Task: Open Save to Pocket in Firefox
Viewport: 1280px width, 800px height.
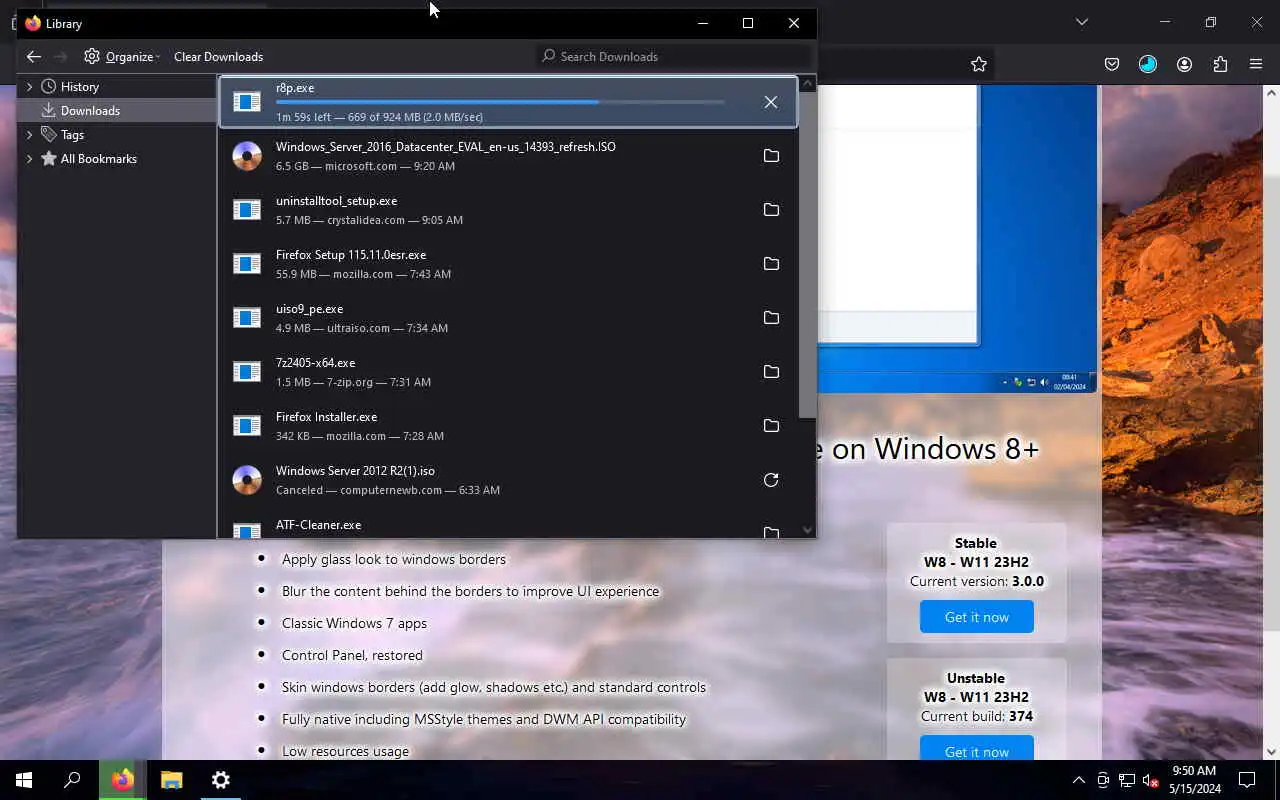Action: [1112, 64]
